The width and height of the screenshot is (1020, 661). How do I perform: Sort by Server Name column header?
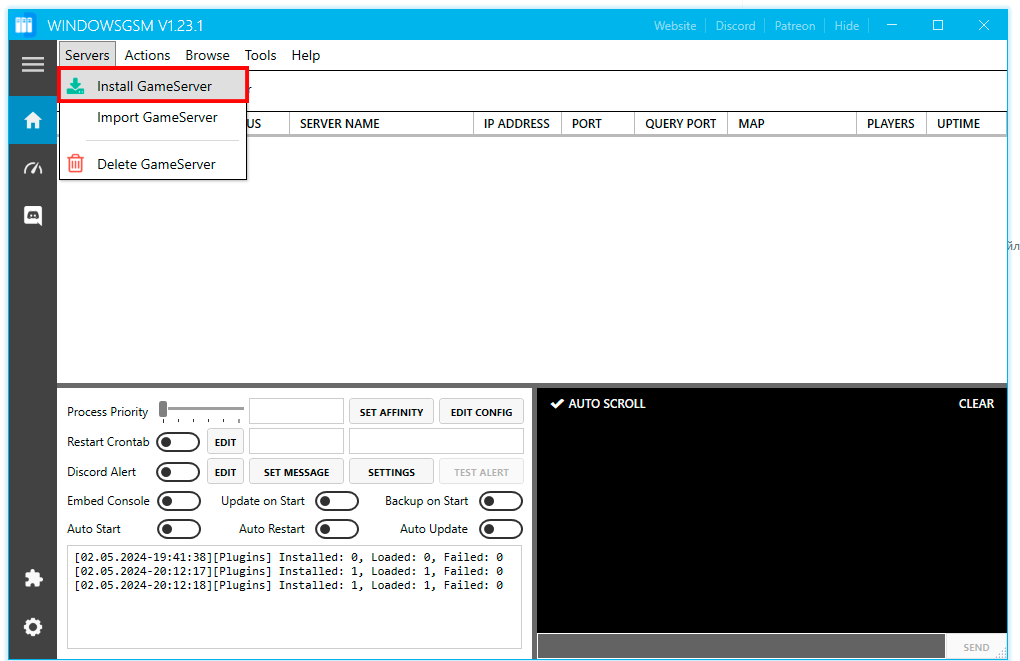point(381,124)
